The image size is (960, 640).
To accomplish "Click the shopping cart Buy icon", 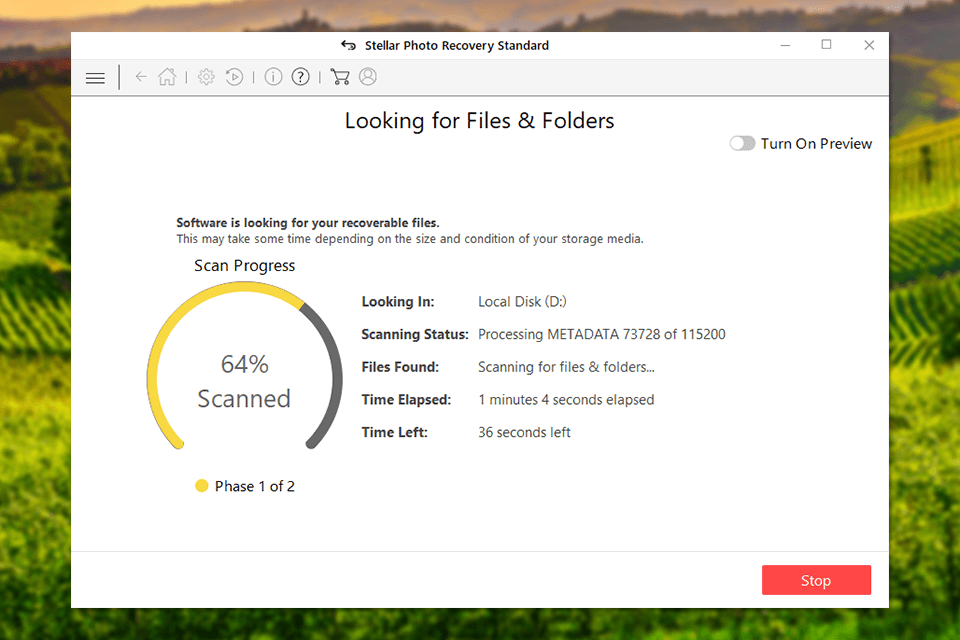I will (x=340, y=77).
